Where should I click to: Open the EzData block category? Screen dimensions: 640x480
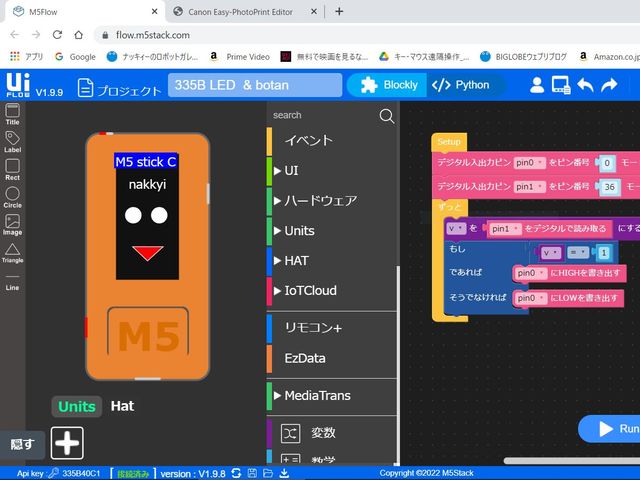point(332,358)
